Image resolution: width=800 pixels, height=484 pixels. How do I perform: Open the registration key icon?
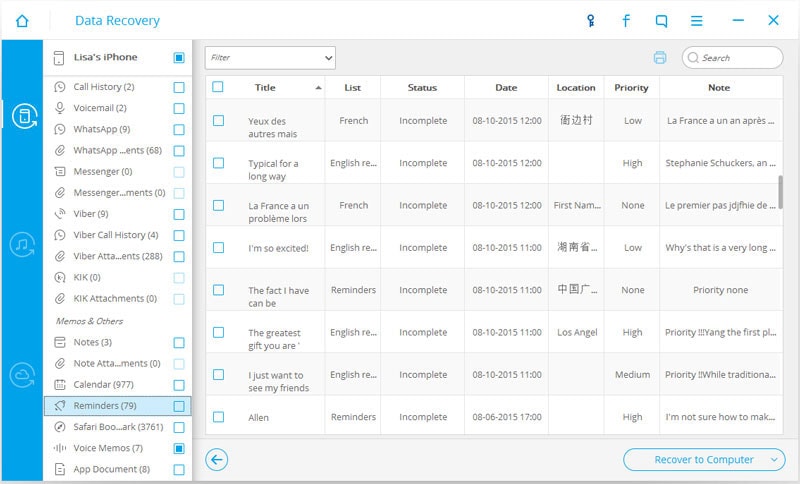[590, 20]
